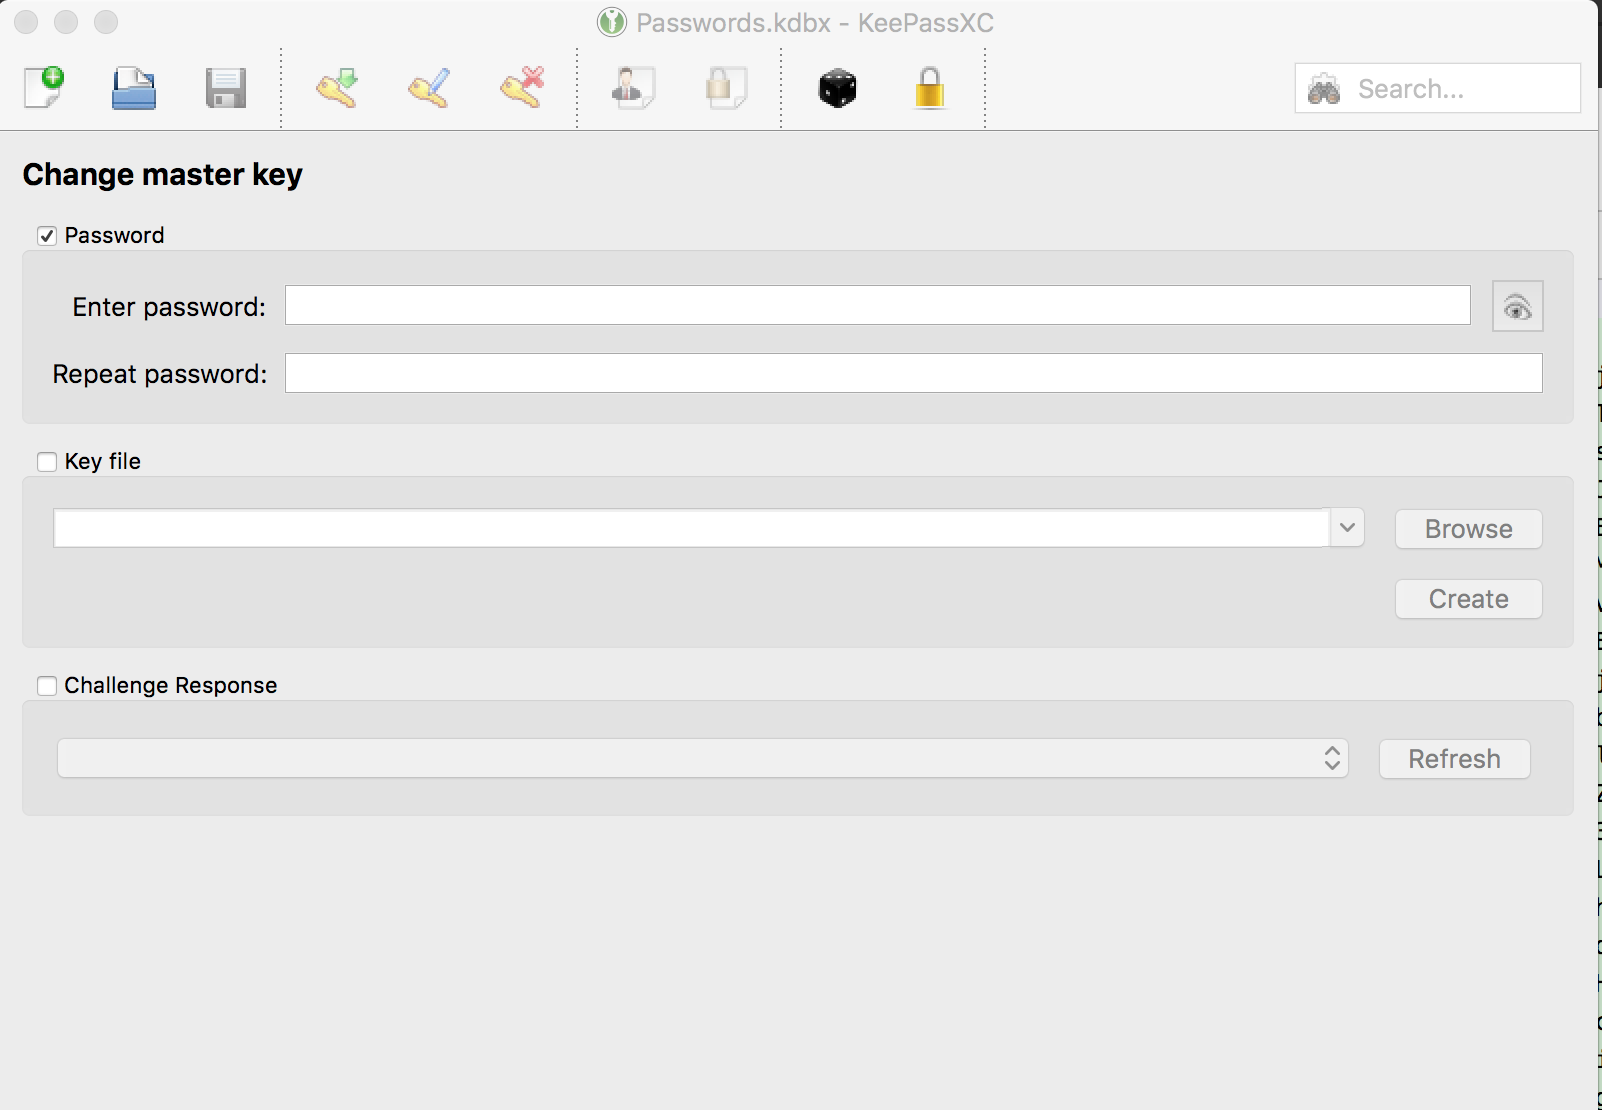Enable the Key file checkbox
The image size is (1602, 1110).
[x=47, y=462]
